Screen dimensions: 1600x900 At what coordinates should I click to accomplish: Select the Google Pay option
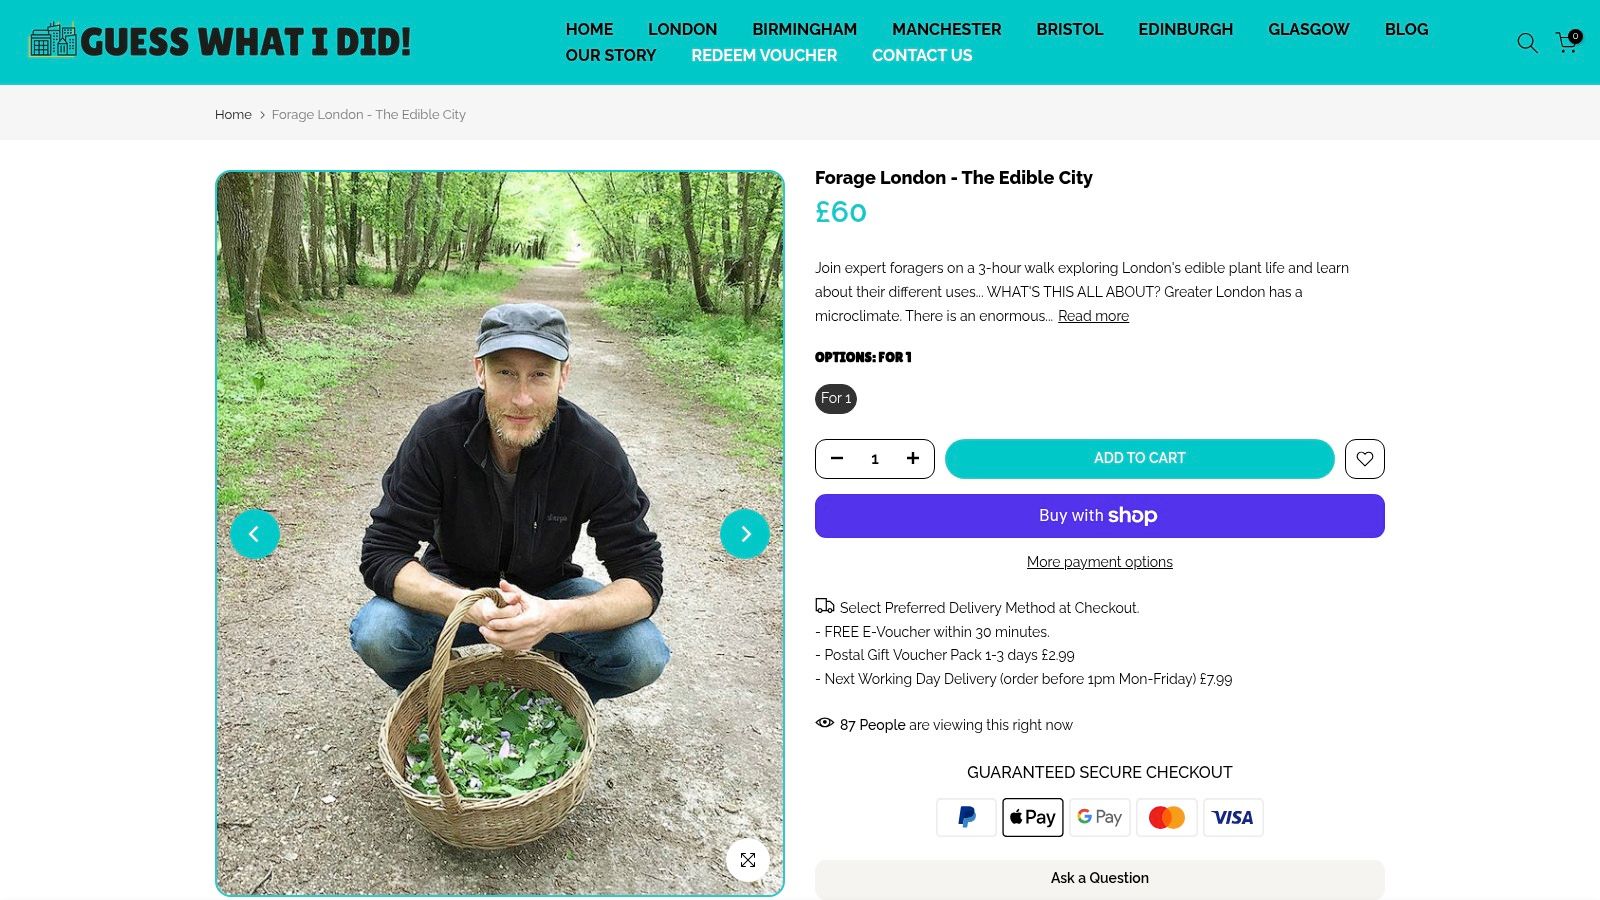(1099, 817)
